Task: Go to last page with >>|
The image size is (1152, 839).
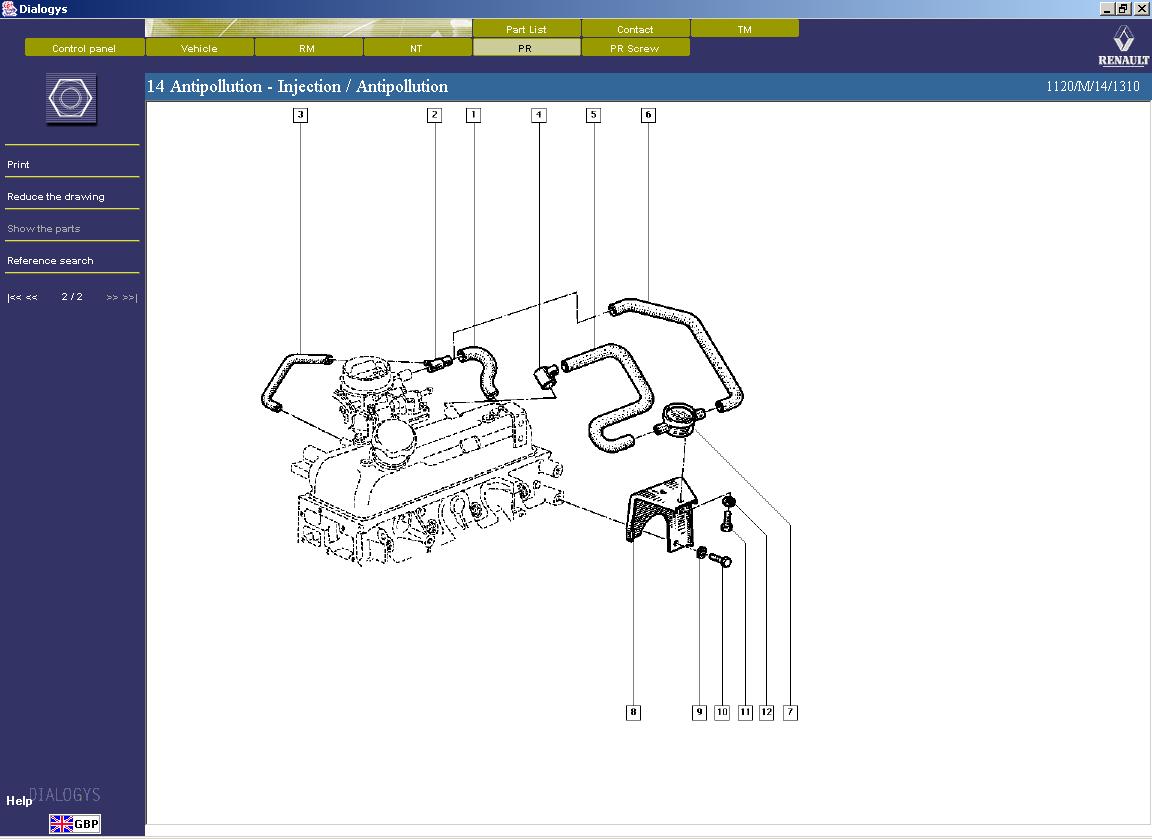Action: tap(130, 298)
